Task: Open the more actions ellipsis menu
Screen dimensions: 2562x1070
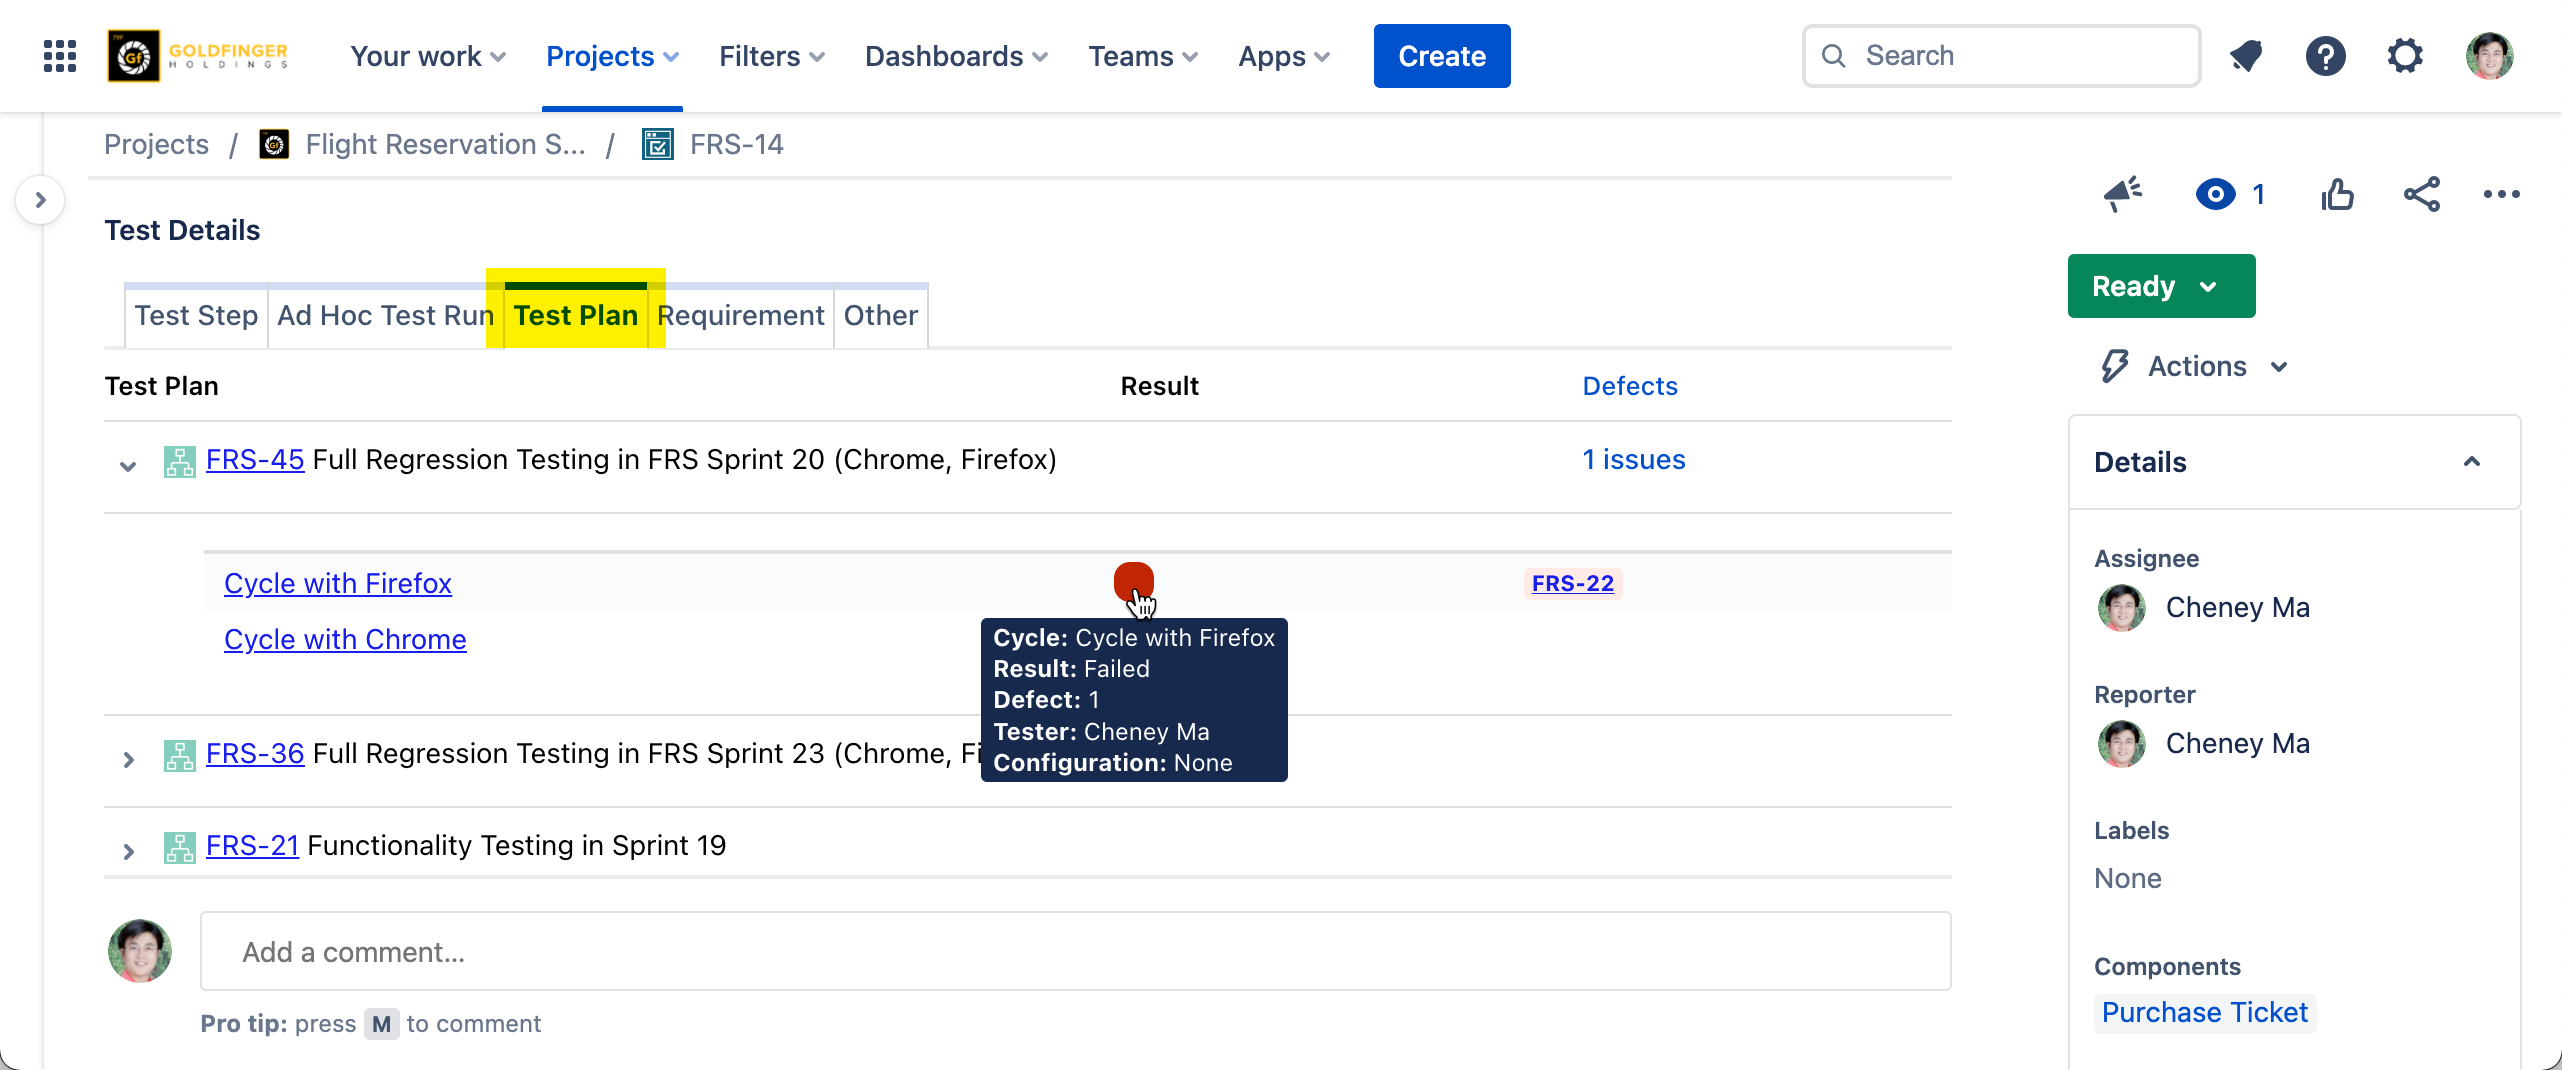Action: pos(2501,194)
